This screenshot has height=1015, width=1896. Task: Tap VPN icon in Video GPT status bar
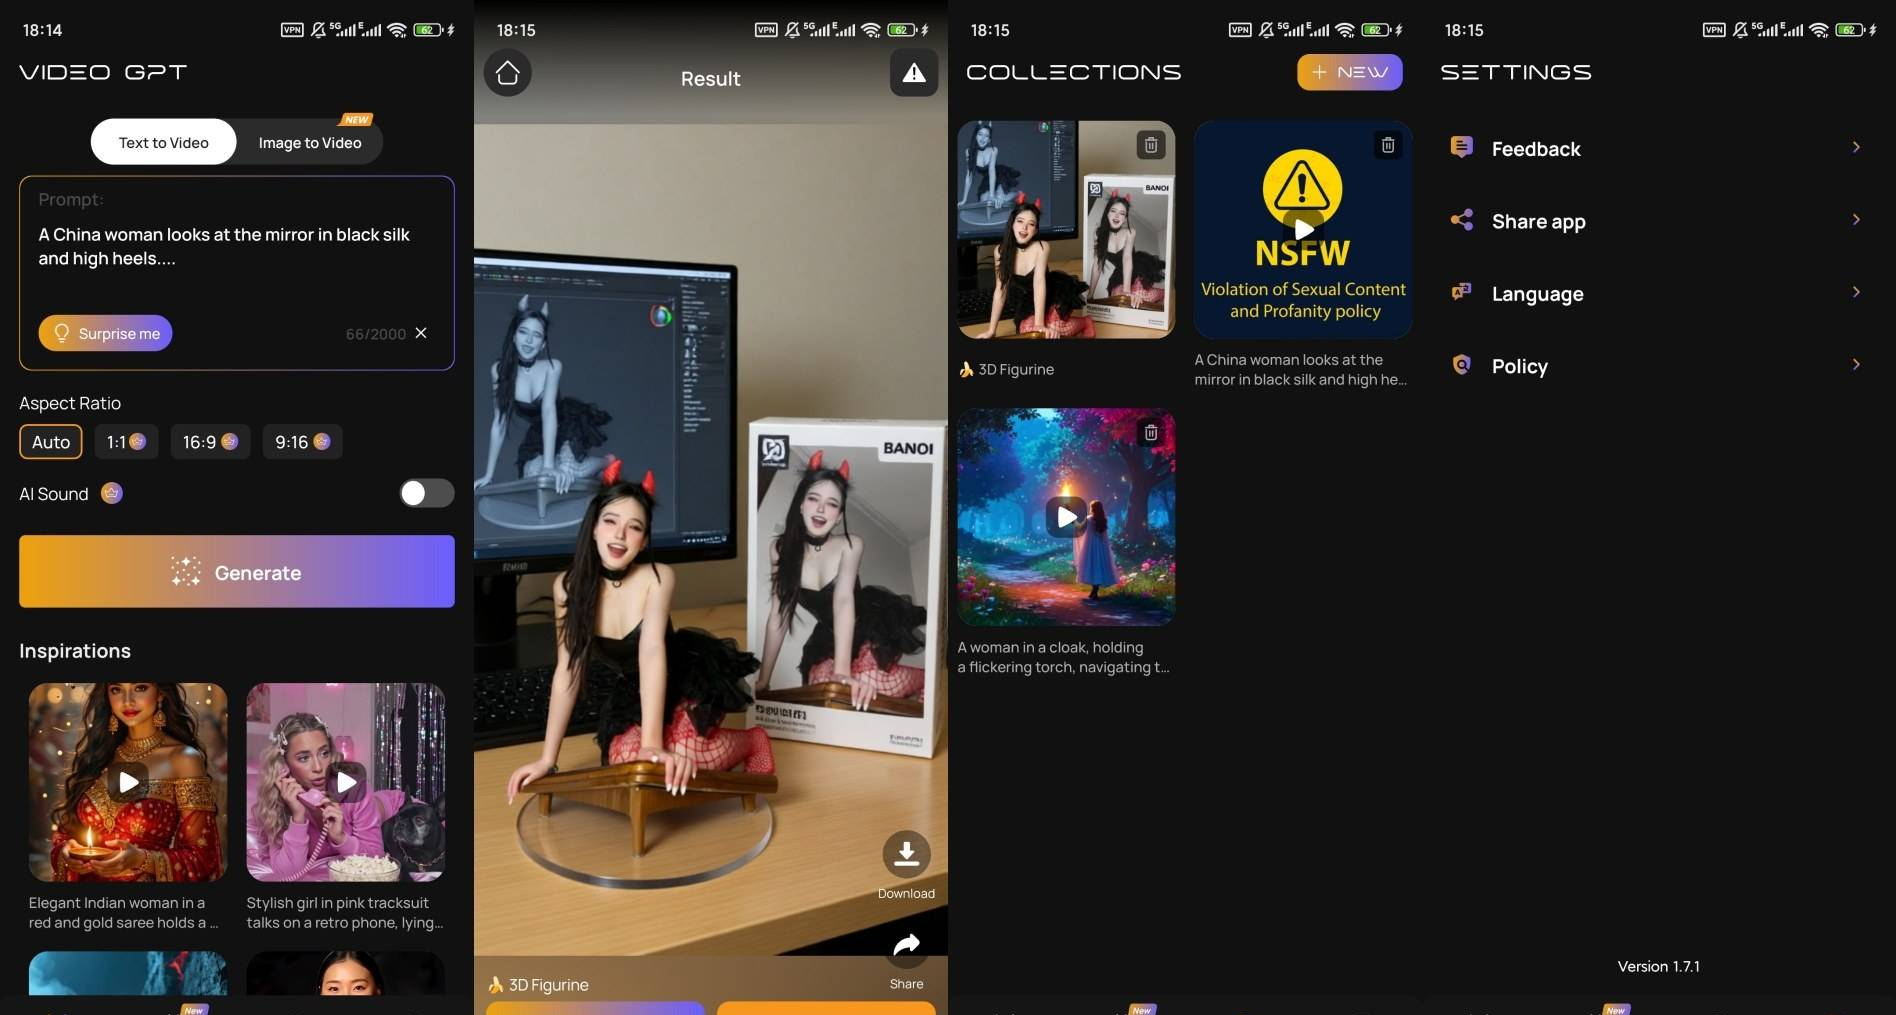(292, 30)
